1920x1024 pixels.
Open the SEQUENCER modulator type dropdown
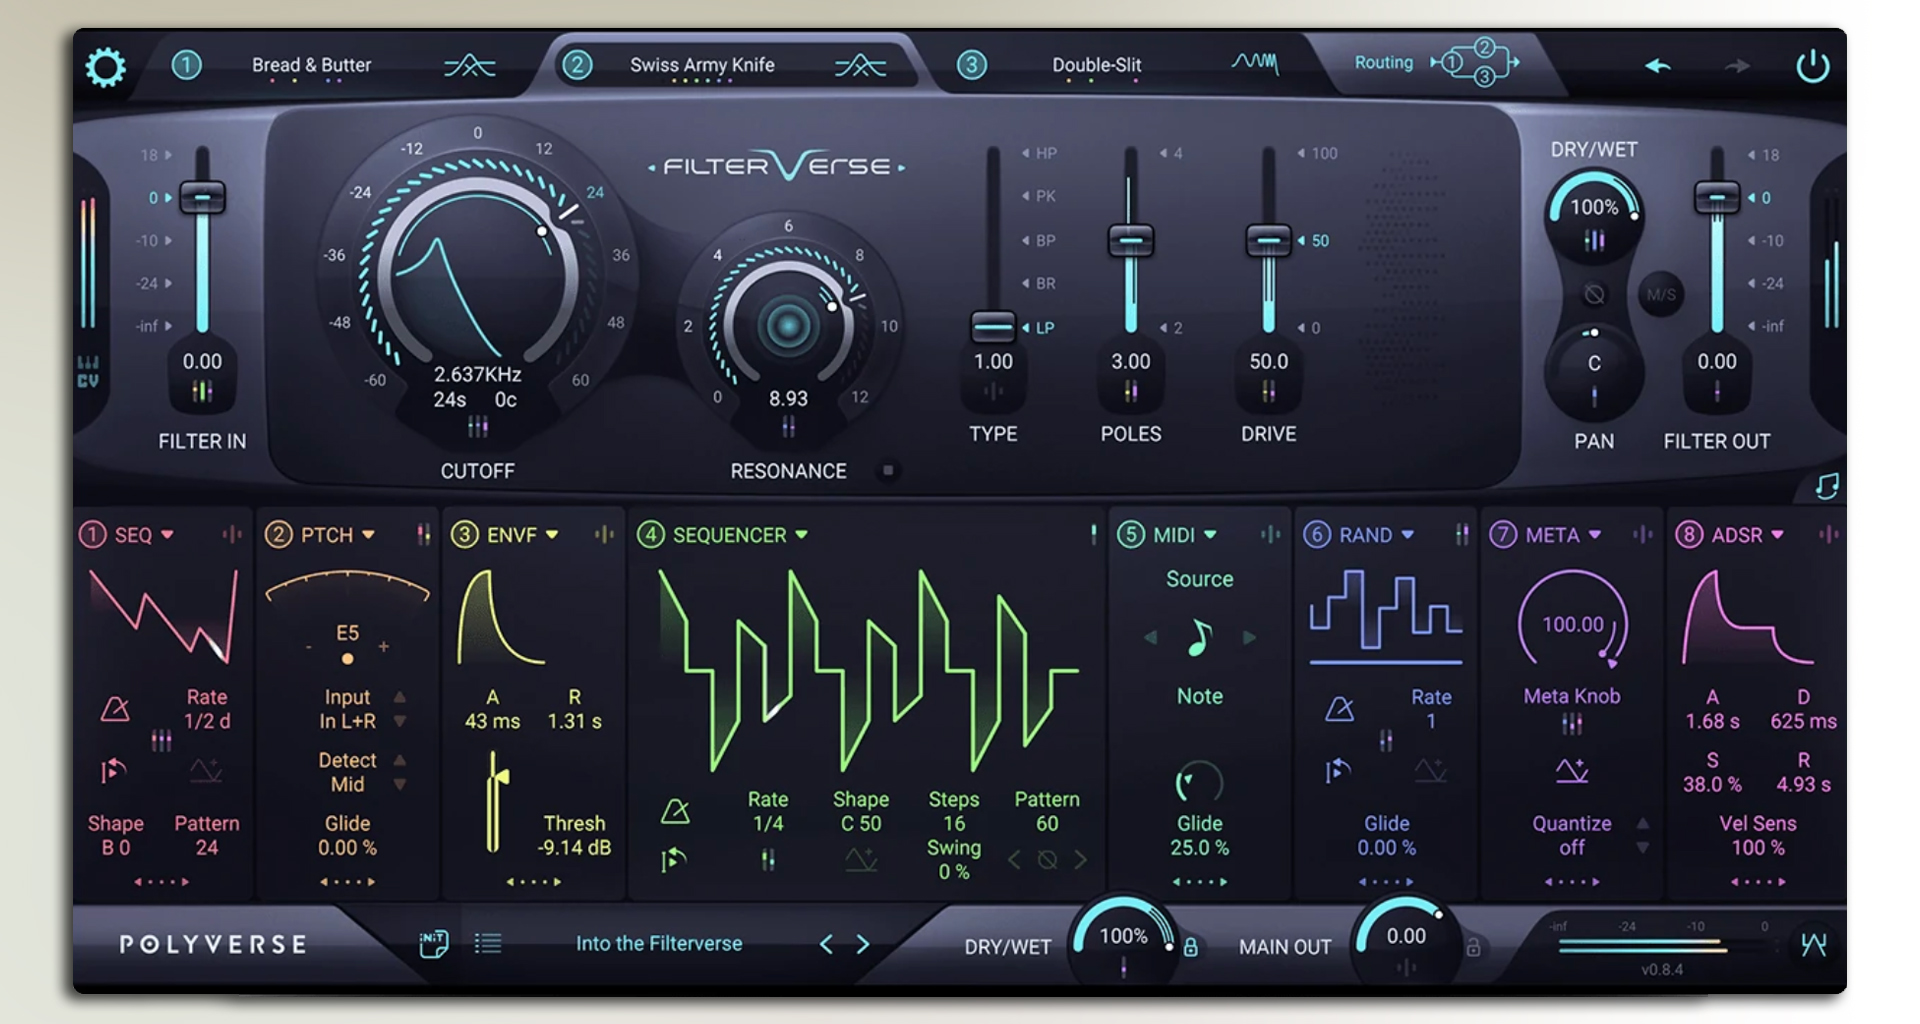pos(801,535)
